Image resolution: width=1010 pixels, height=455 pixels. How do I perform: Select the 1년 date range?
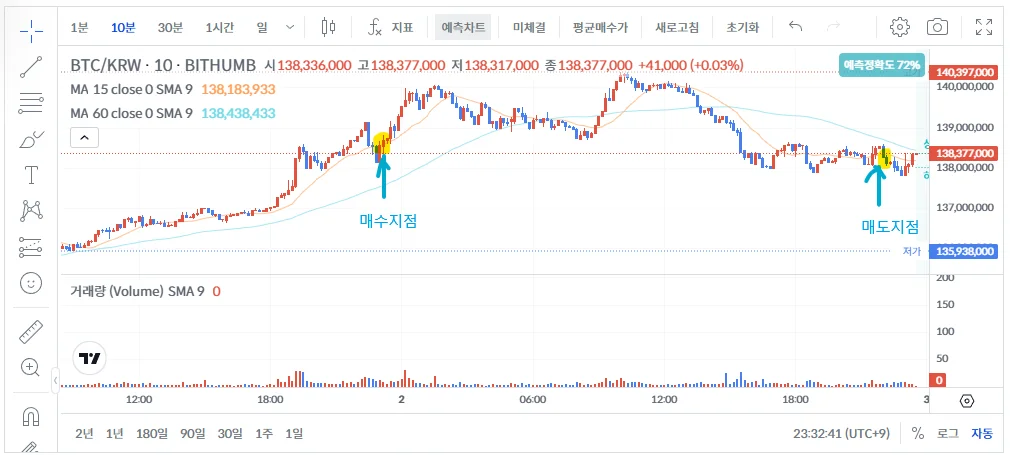point(115,433)
